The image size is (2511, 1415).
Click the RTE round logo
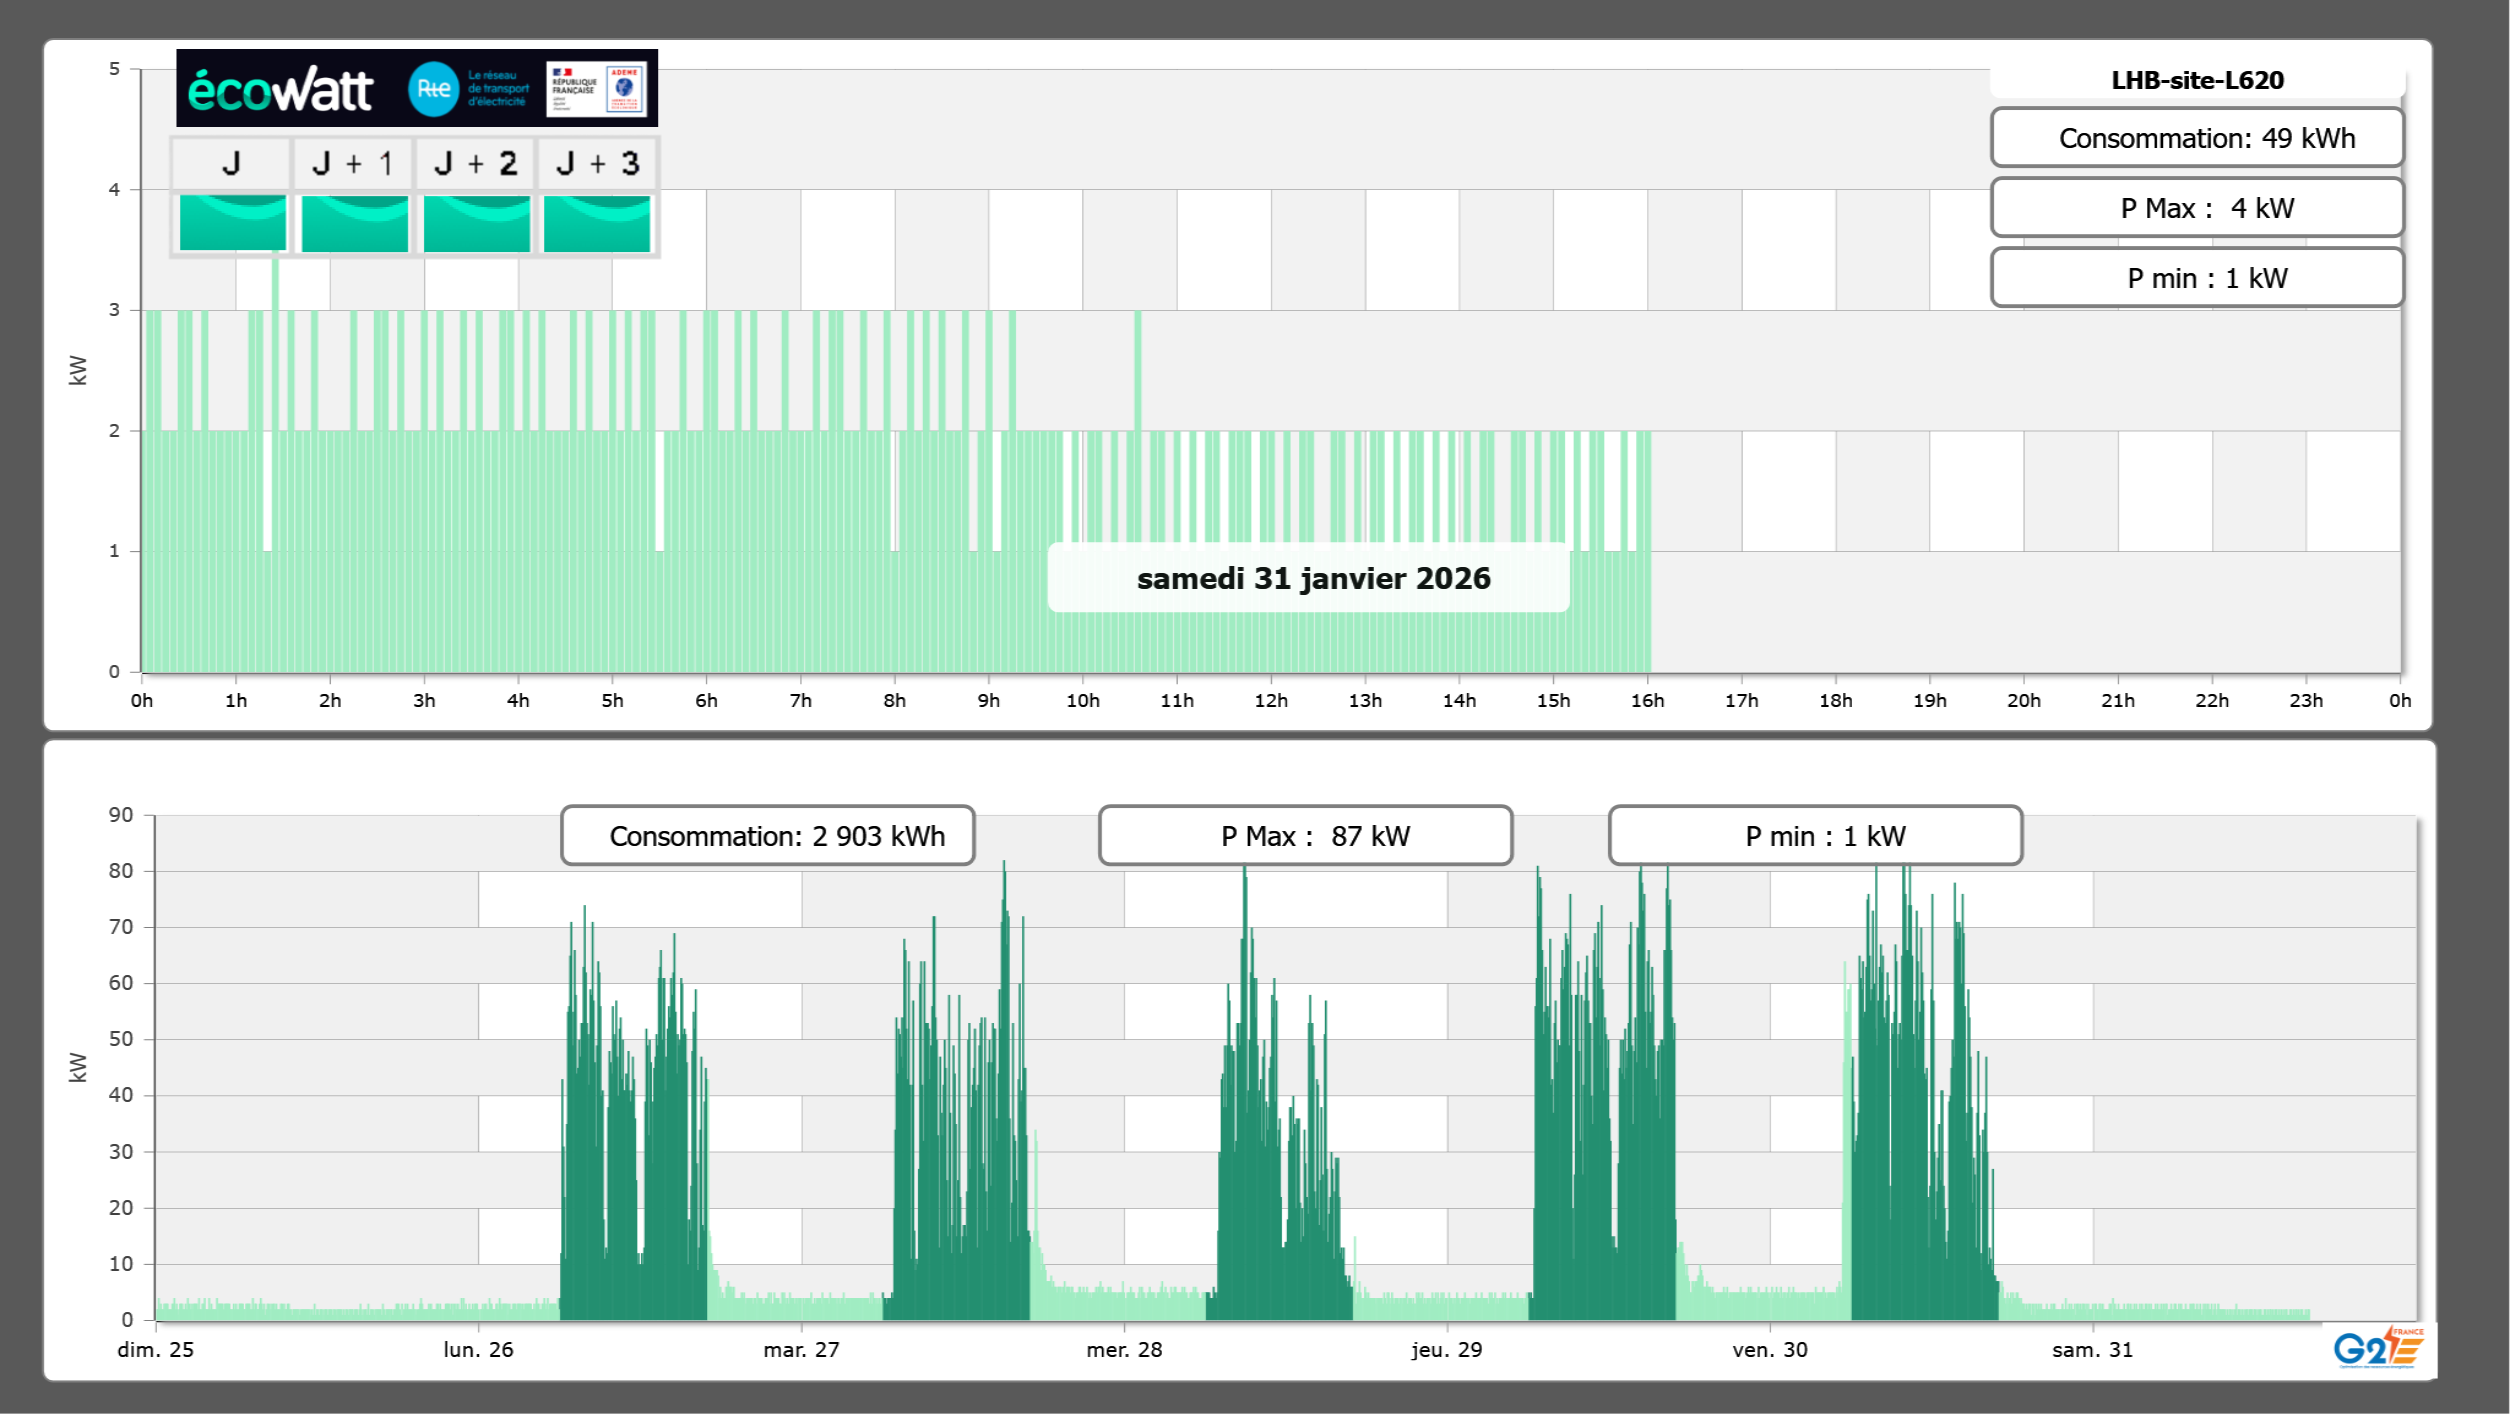coord(433,89)
